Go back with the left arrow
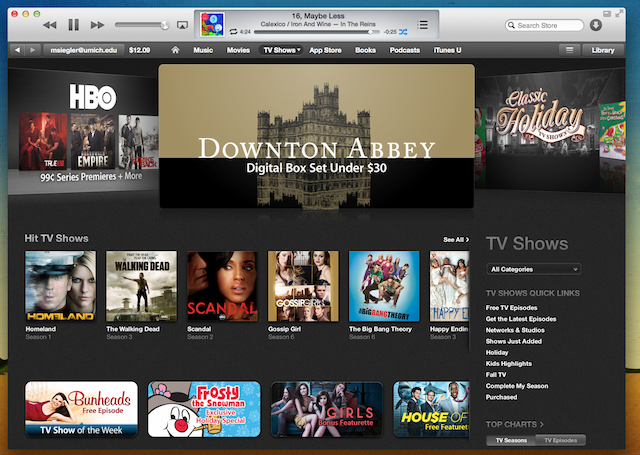 point(17,50)
